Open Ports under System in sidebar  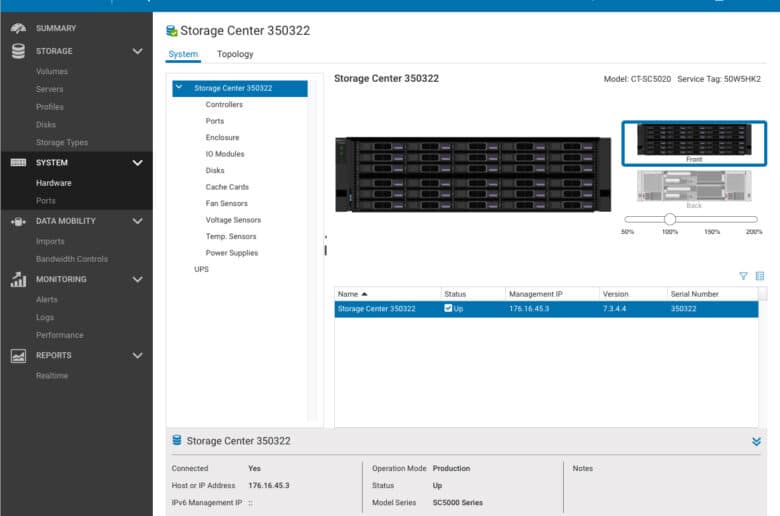(x=46, y=201)
